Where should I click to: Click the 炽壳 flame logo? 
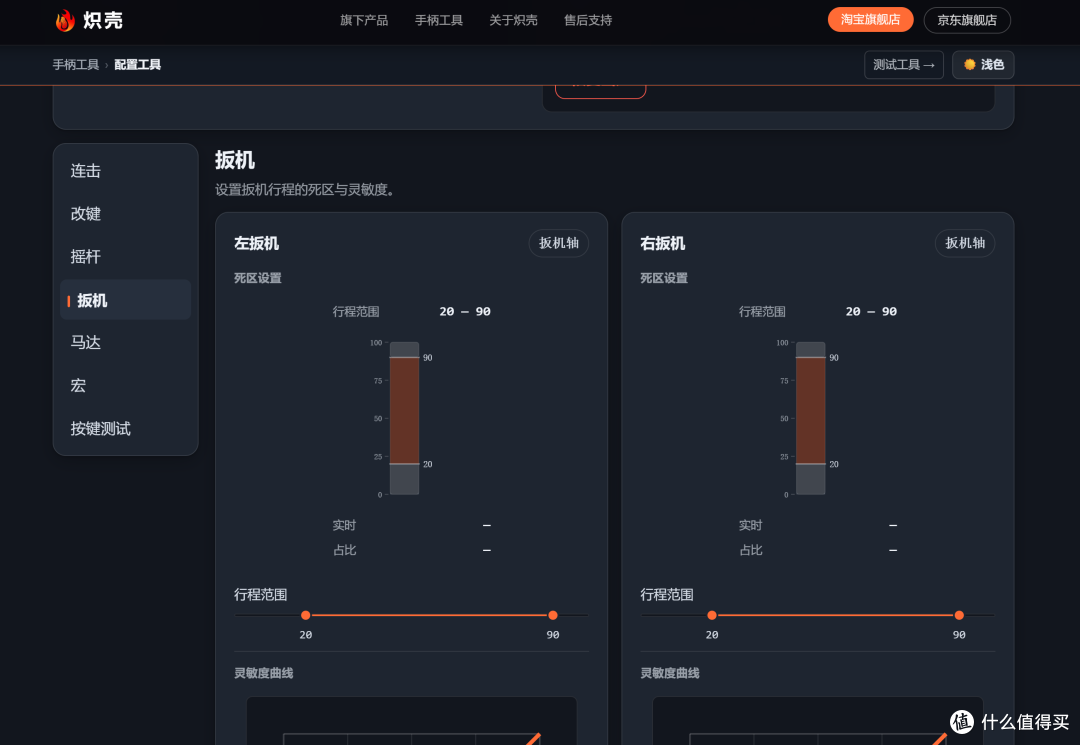tap(88, 20)
